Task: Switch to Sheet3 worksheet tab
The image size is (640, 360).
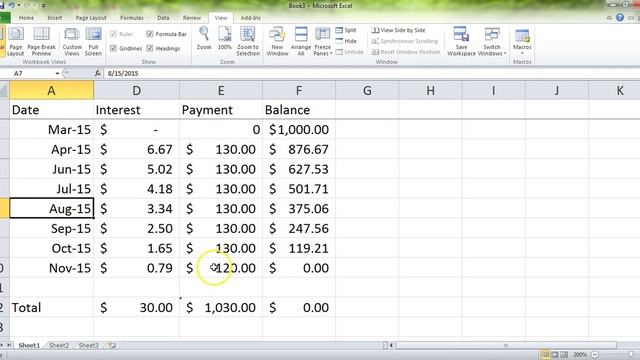Action: pos(88,345)
